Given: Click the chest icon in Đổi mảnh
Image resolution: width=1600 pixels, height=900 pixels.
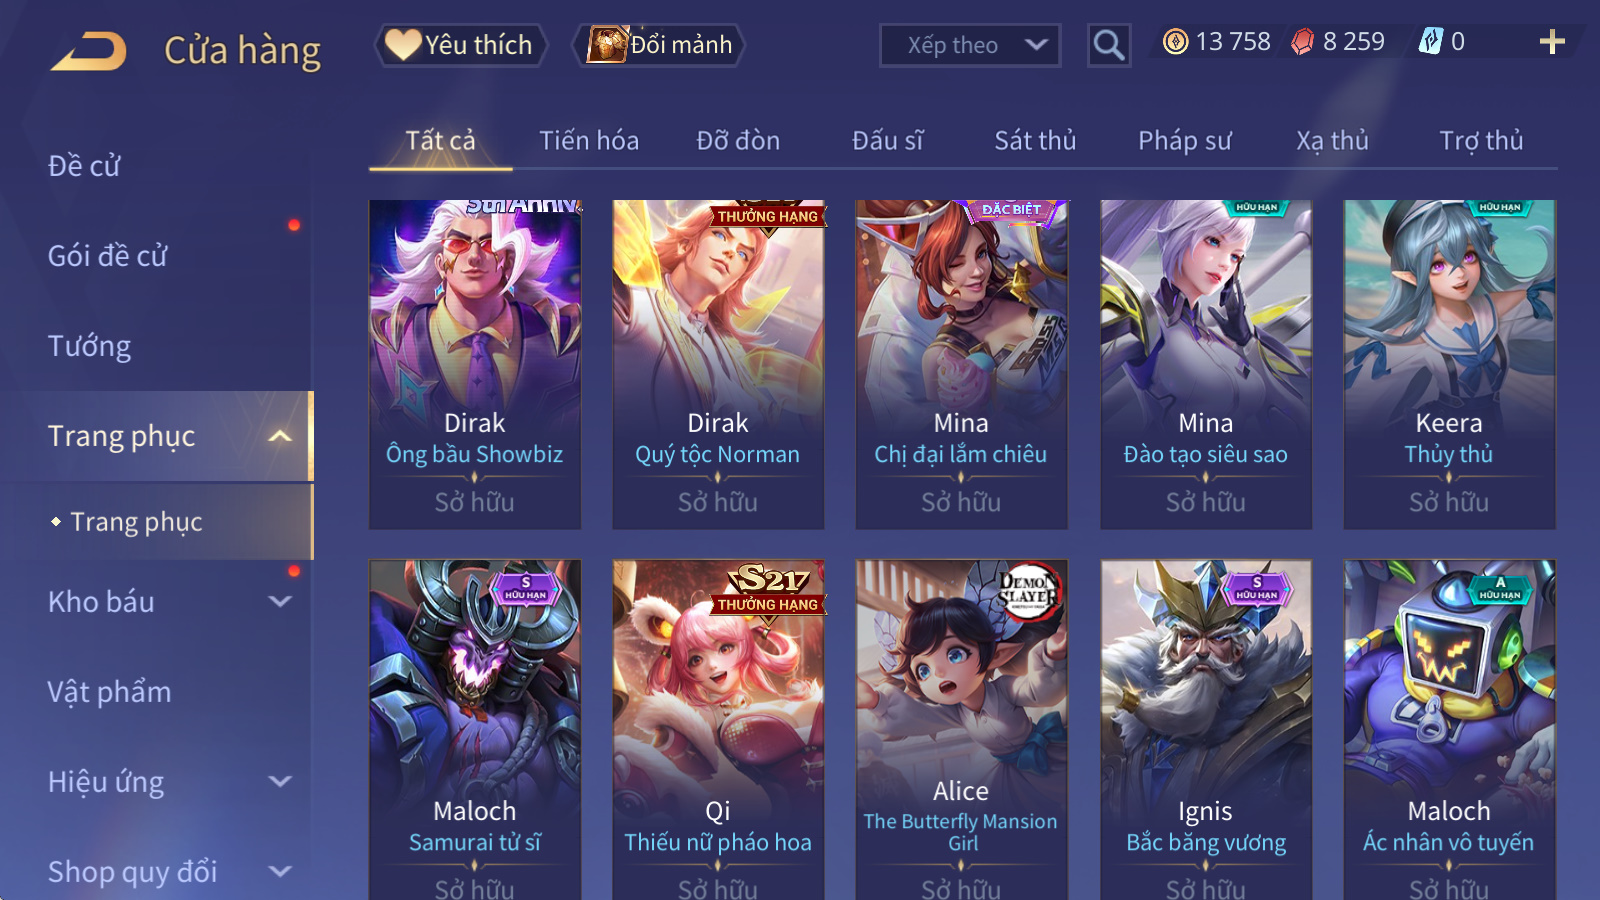Looking at the screenshot, I should click(607, 45).
